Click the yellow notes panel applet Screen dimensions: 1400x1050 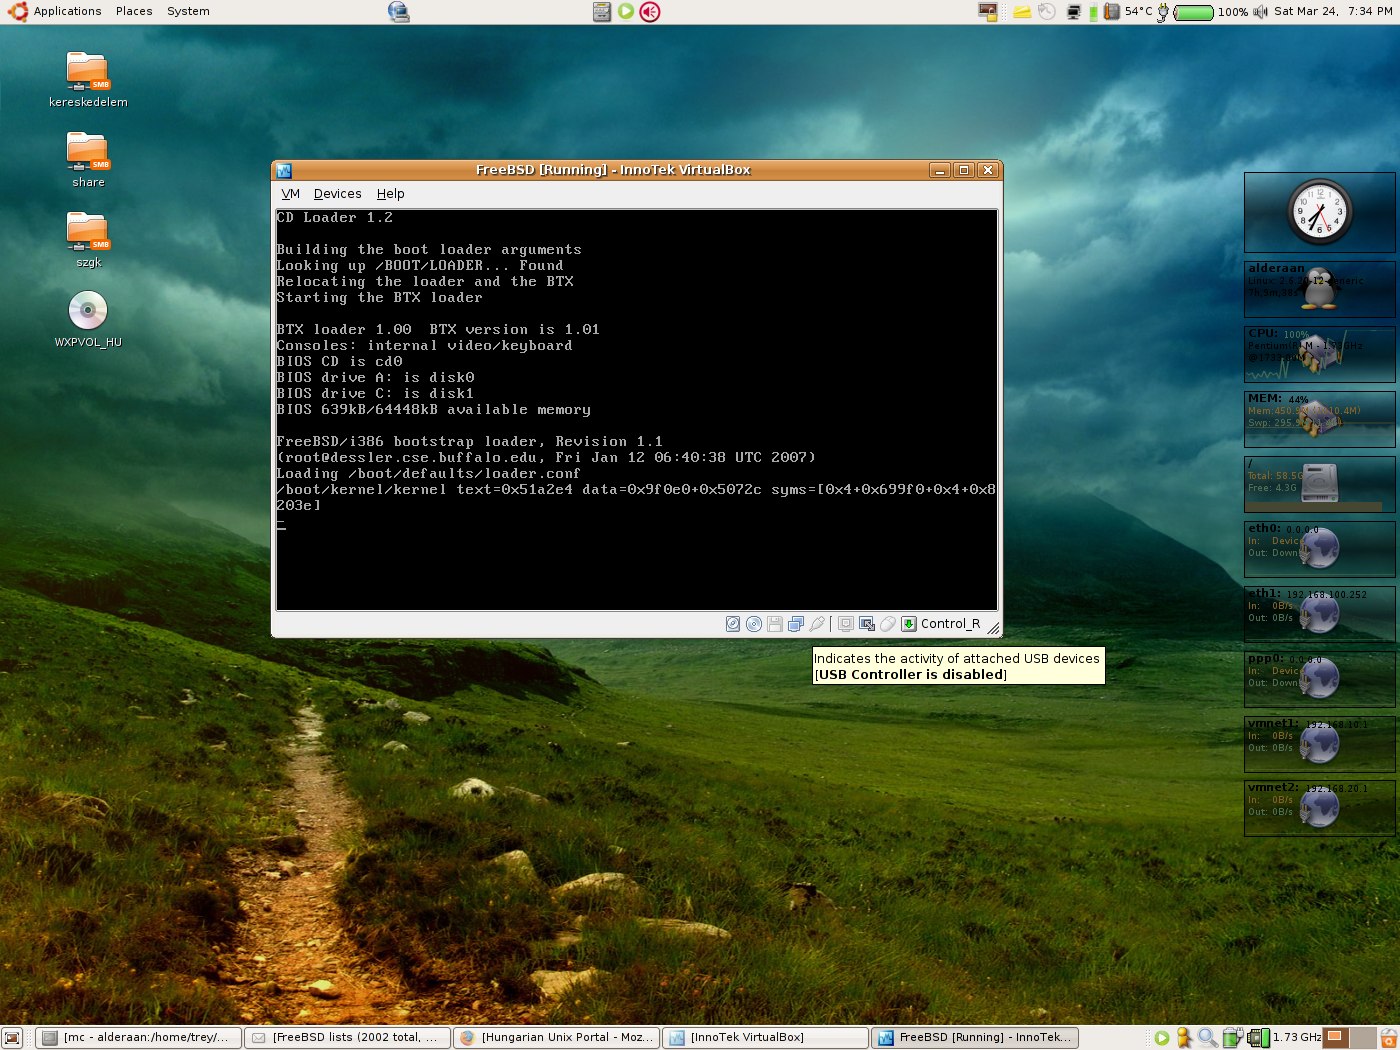click(1022, 12)
